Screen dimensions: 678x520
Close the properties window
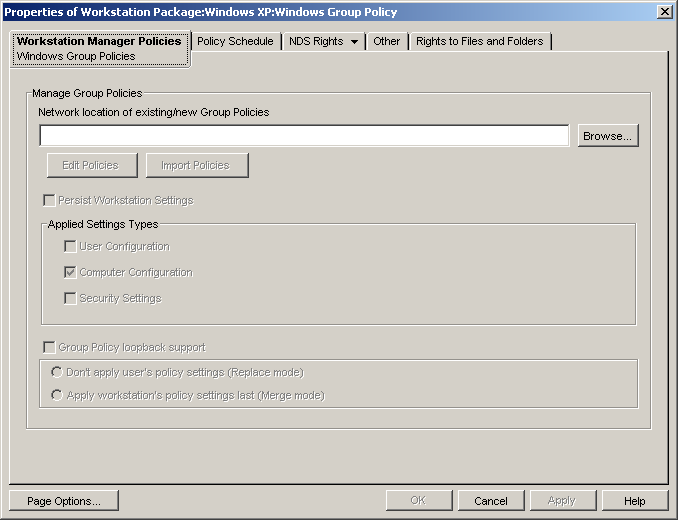point(664,12)
